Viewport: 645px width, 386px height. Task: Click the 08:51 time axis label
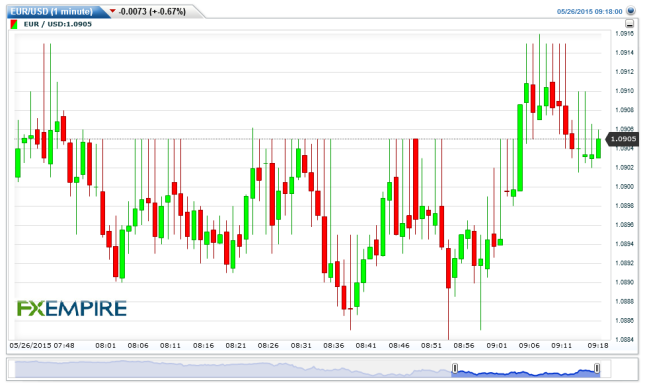[431, 346]
